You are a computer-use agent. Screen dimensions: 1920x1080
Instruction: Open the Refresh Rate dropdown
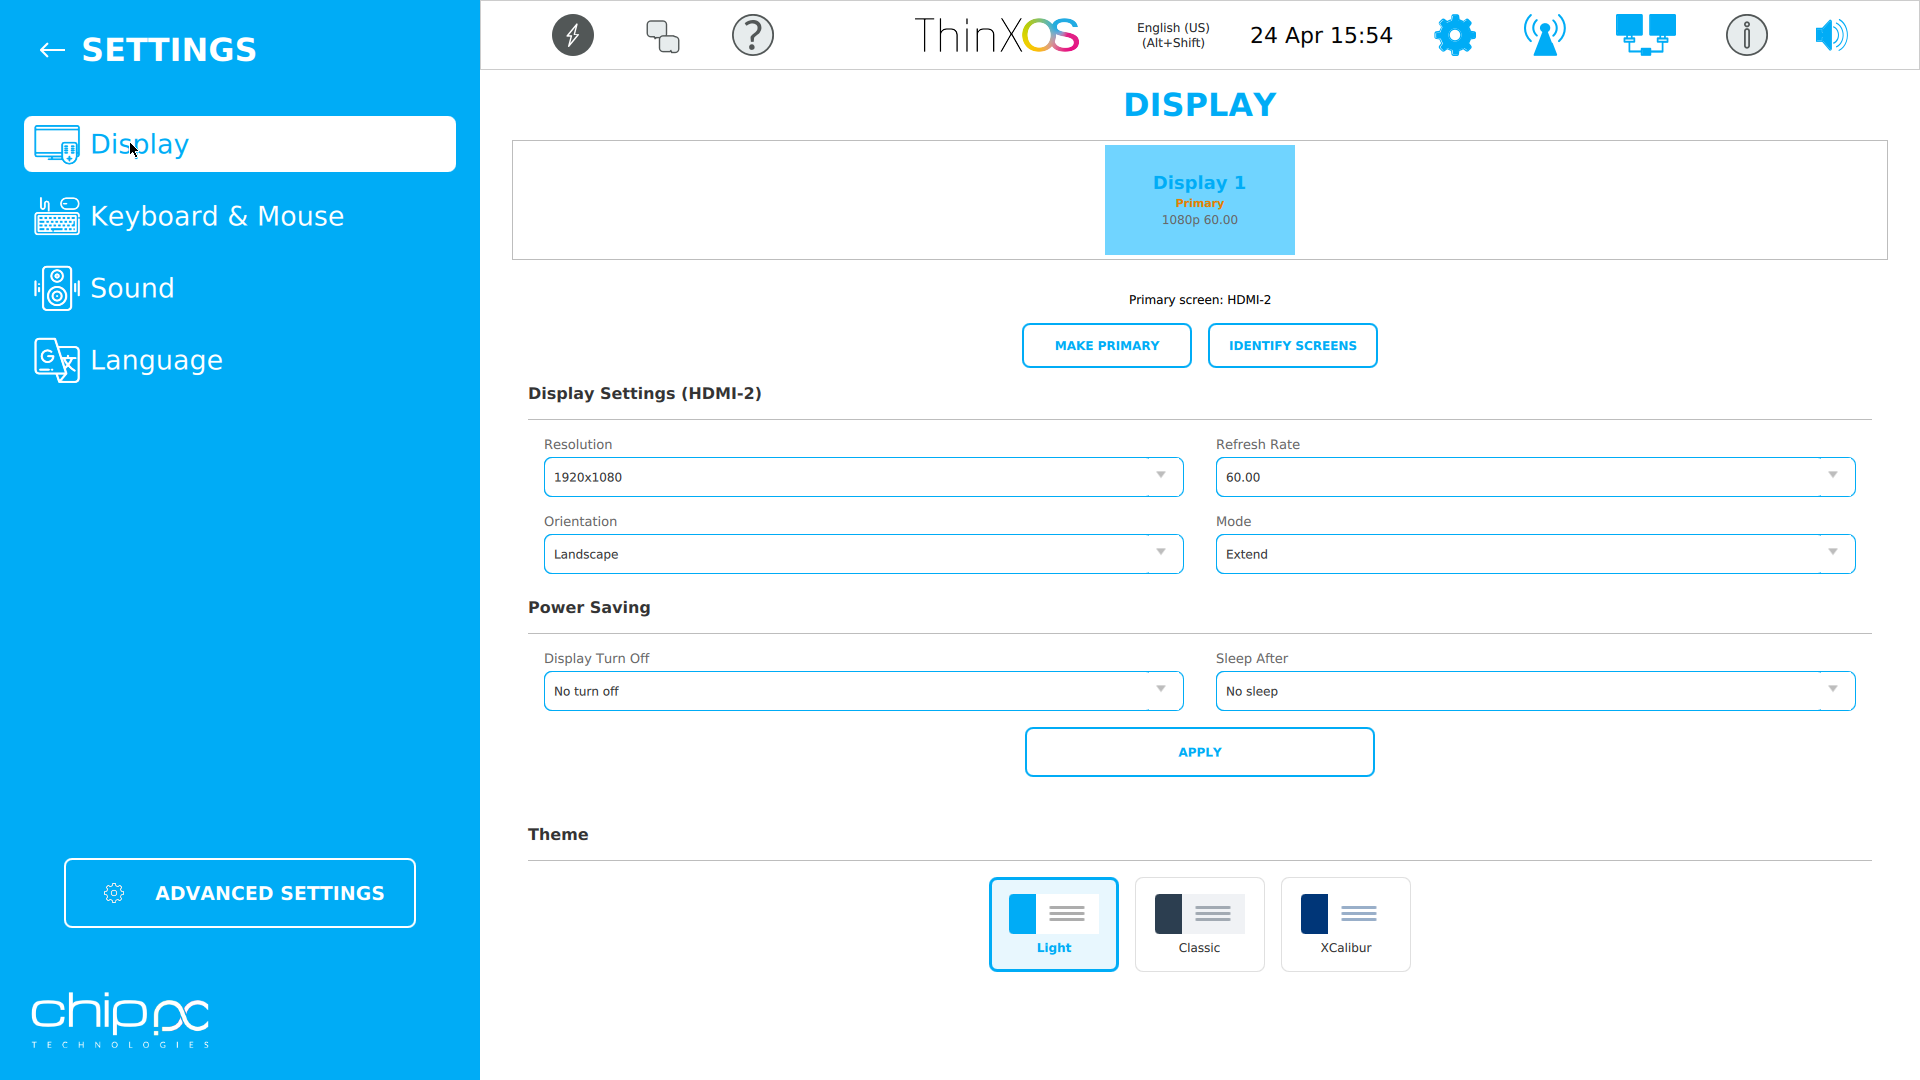(x=1536, y=477)
